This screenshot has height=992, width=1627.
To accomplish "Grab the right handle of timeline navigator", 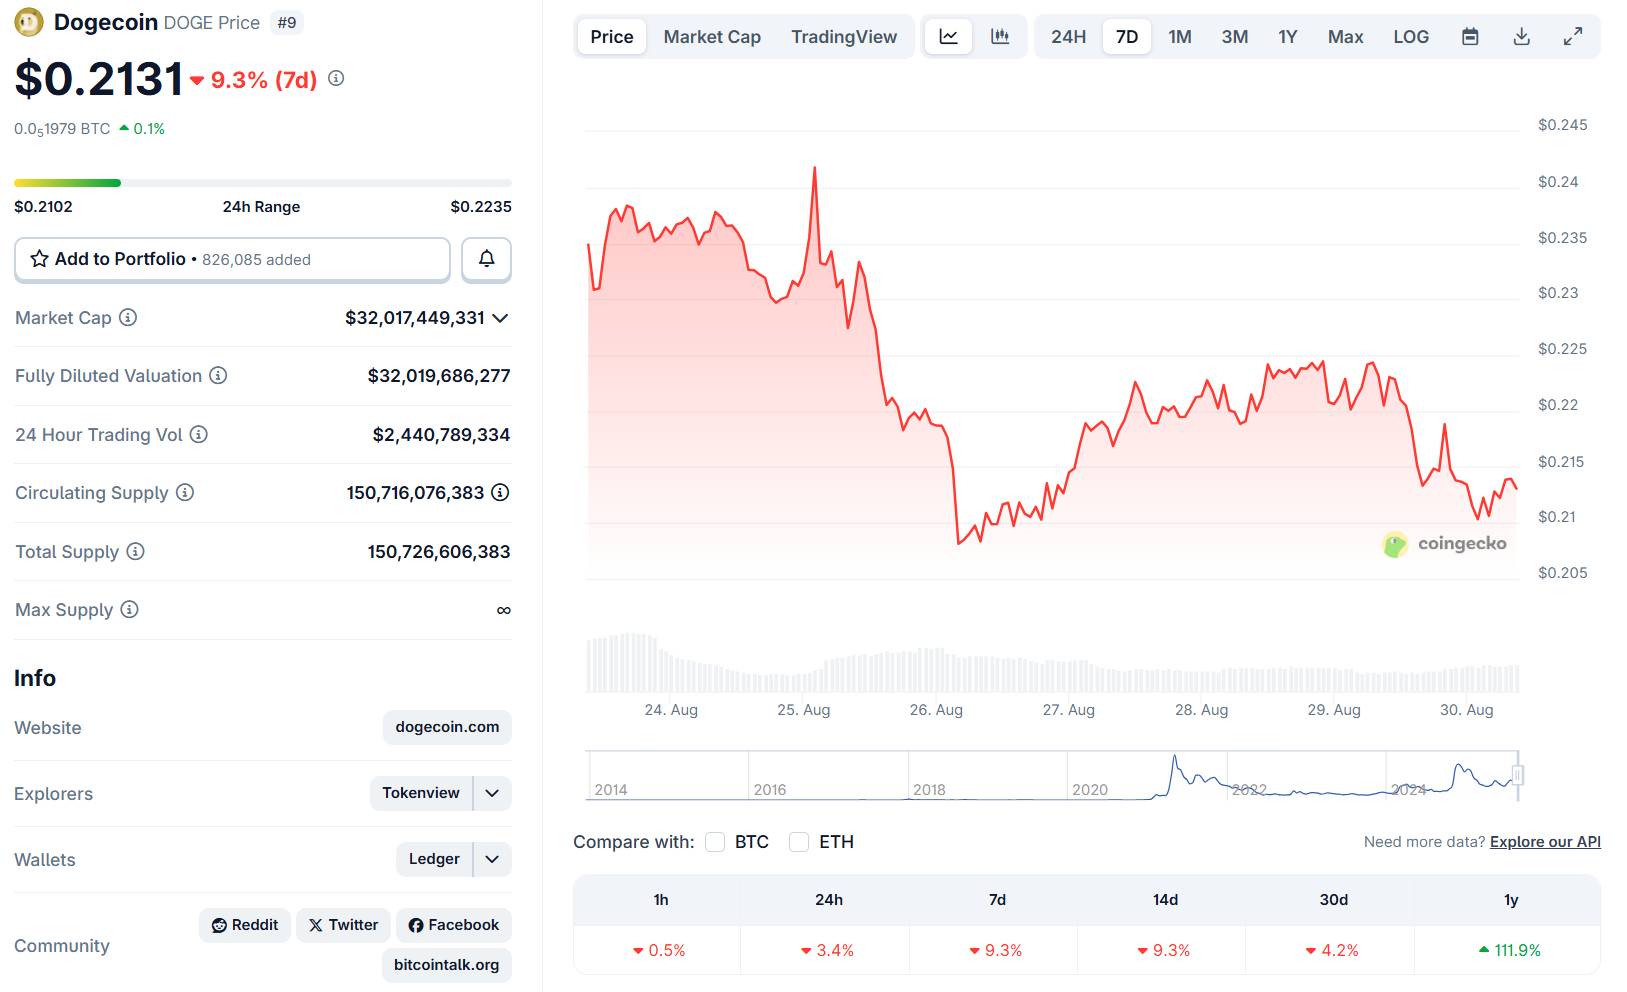I will (1518, 775).
